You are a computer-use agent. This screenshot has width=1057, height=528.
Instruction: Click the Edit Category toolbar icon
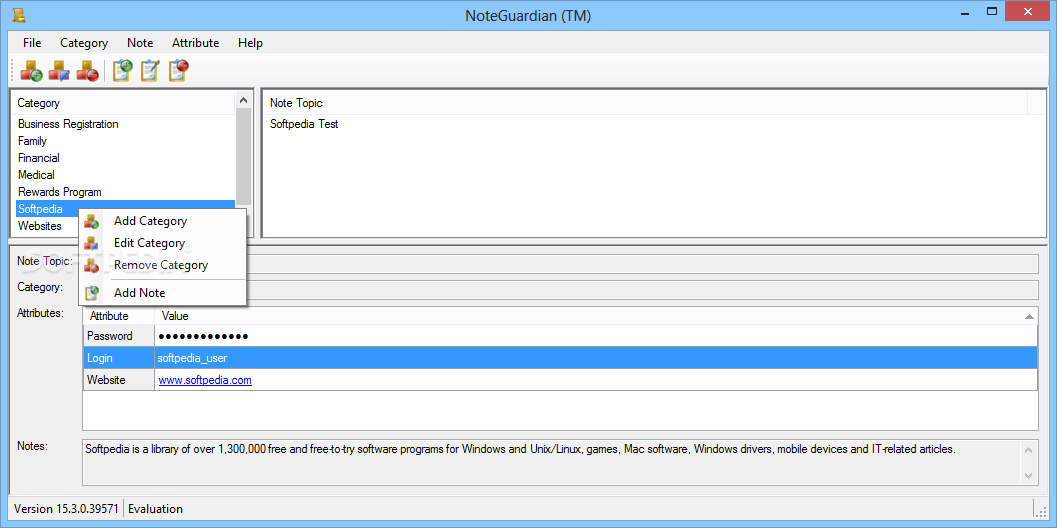pyautogui.click(x=59, y=70)
